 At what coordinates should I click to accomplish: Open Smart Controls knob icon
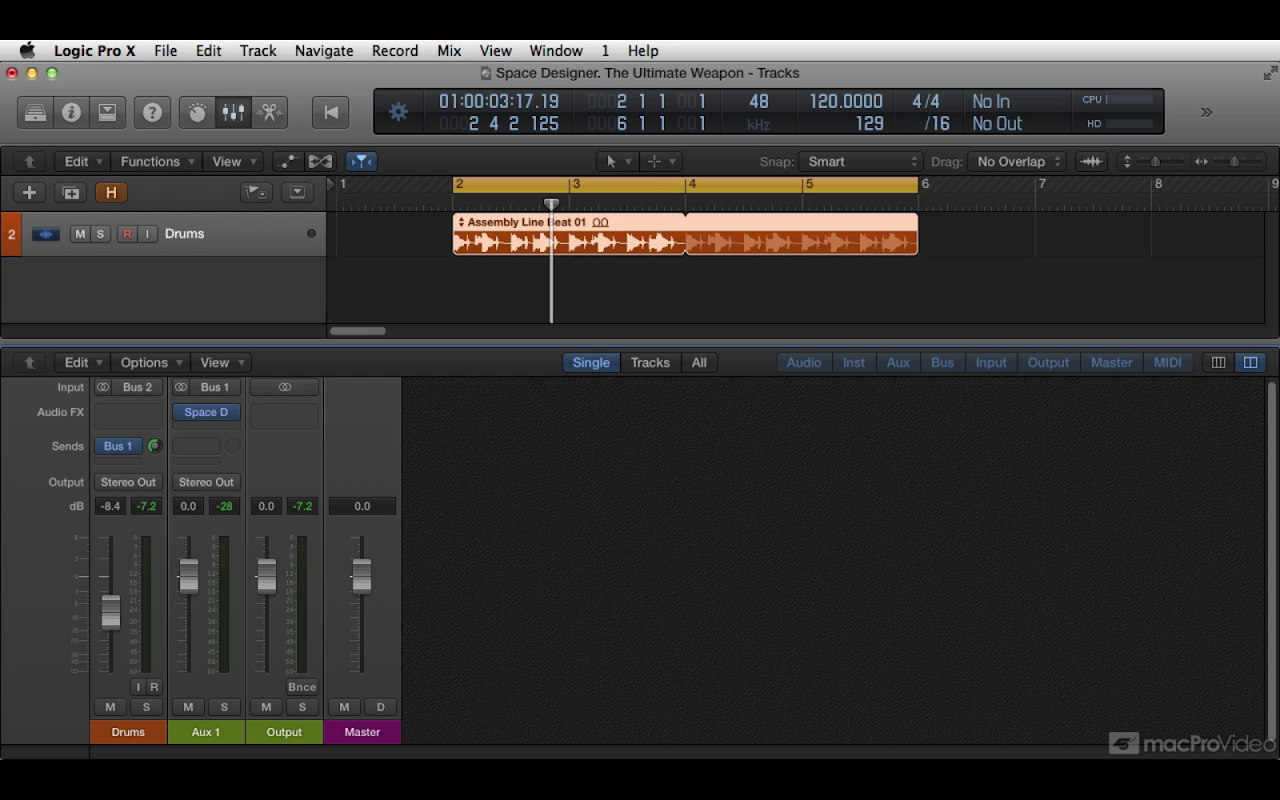(x=197, y=112)
